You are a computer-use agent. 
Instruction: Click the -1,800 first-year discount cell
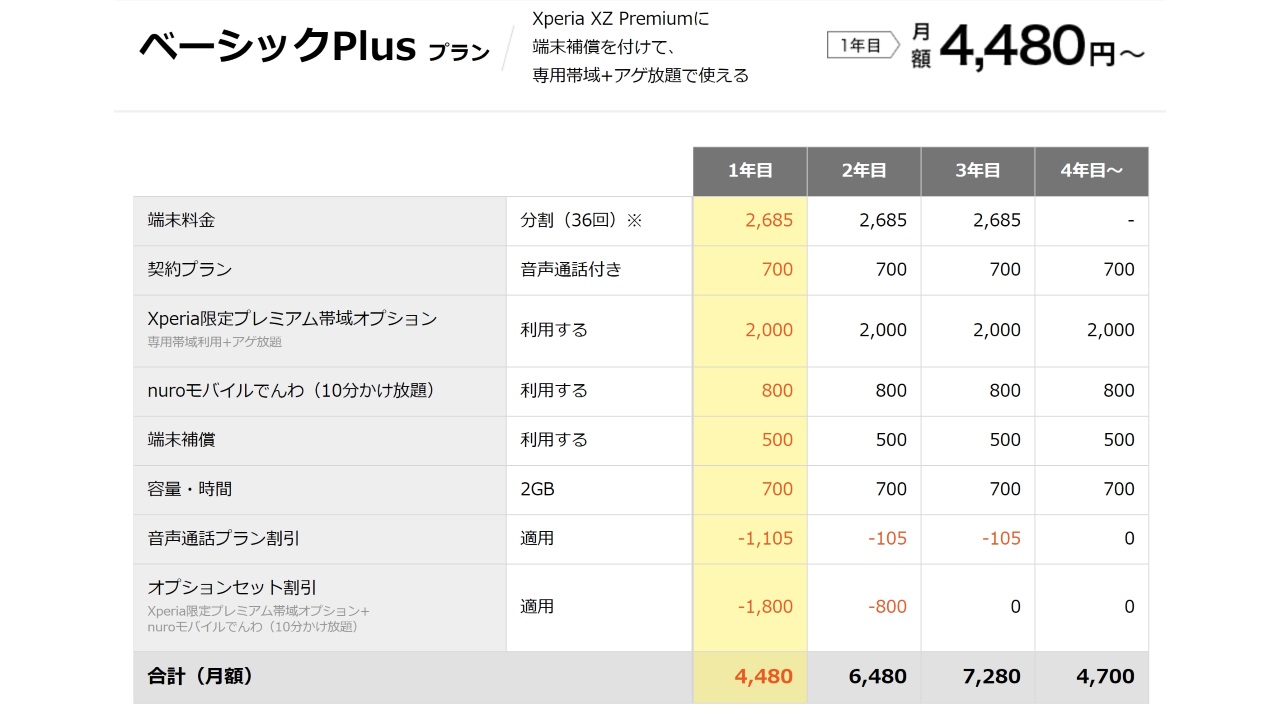(765, 606)
